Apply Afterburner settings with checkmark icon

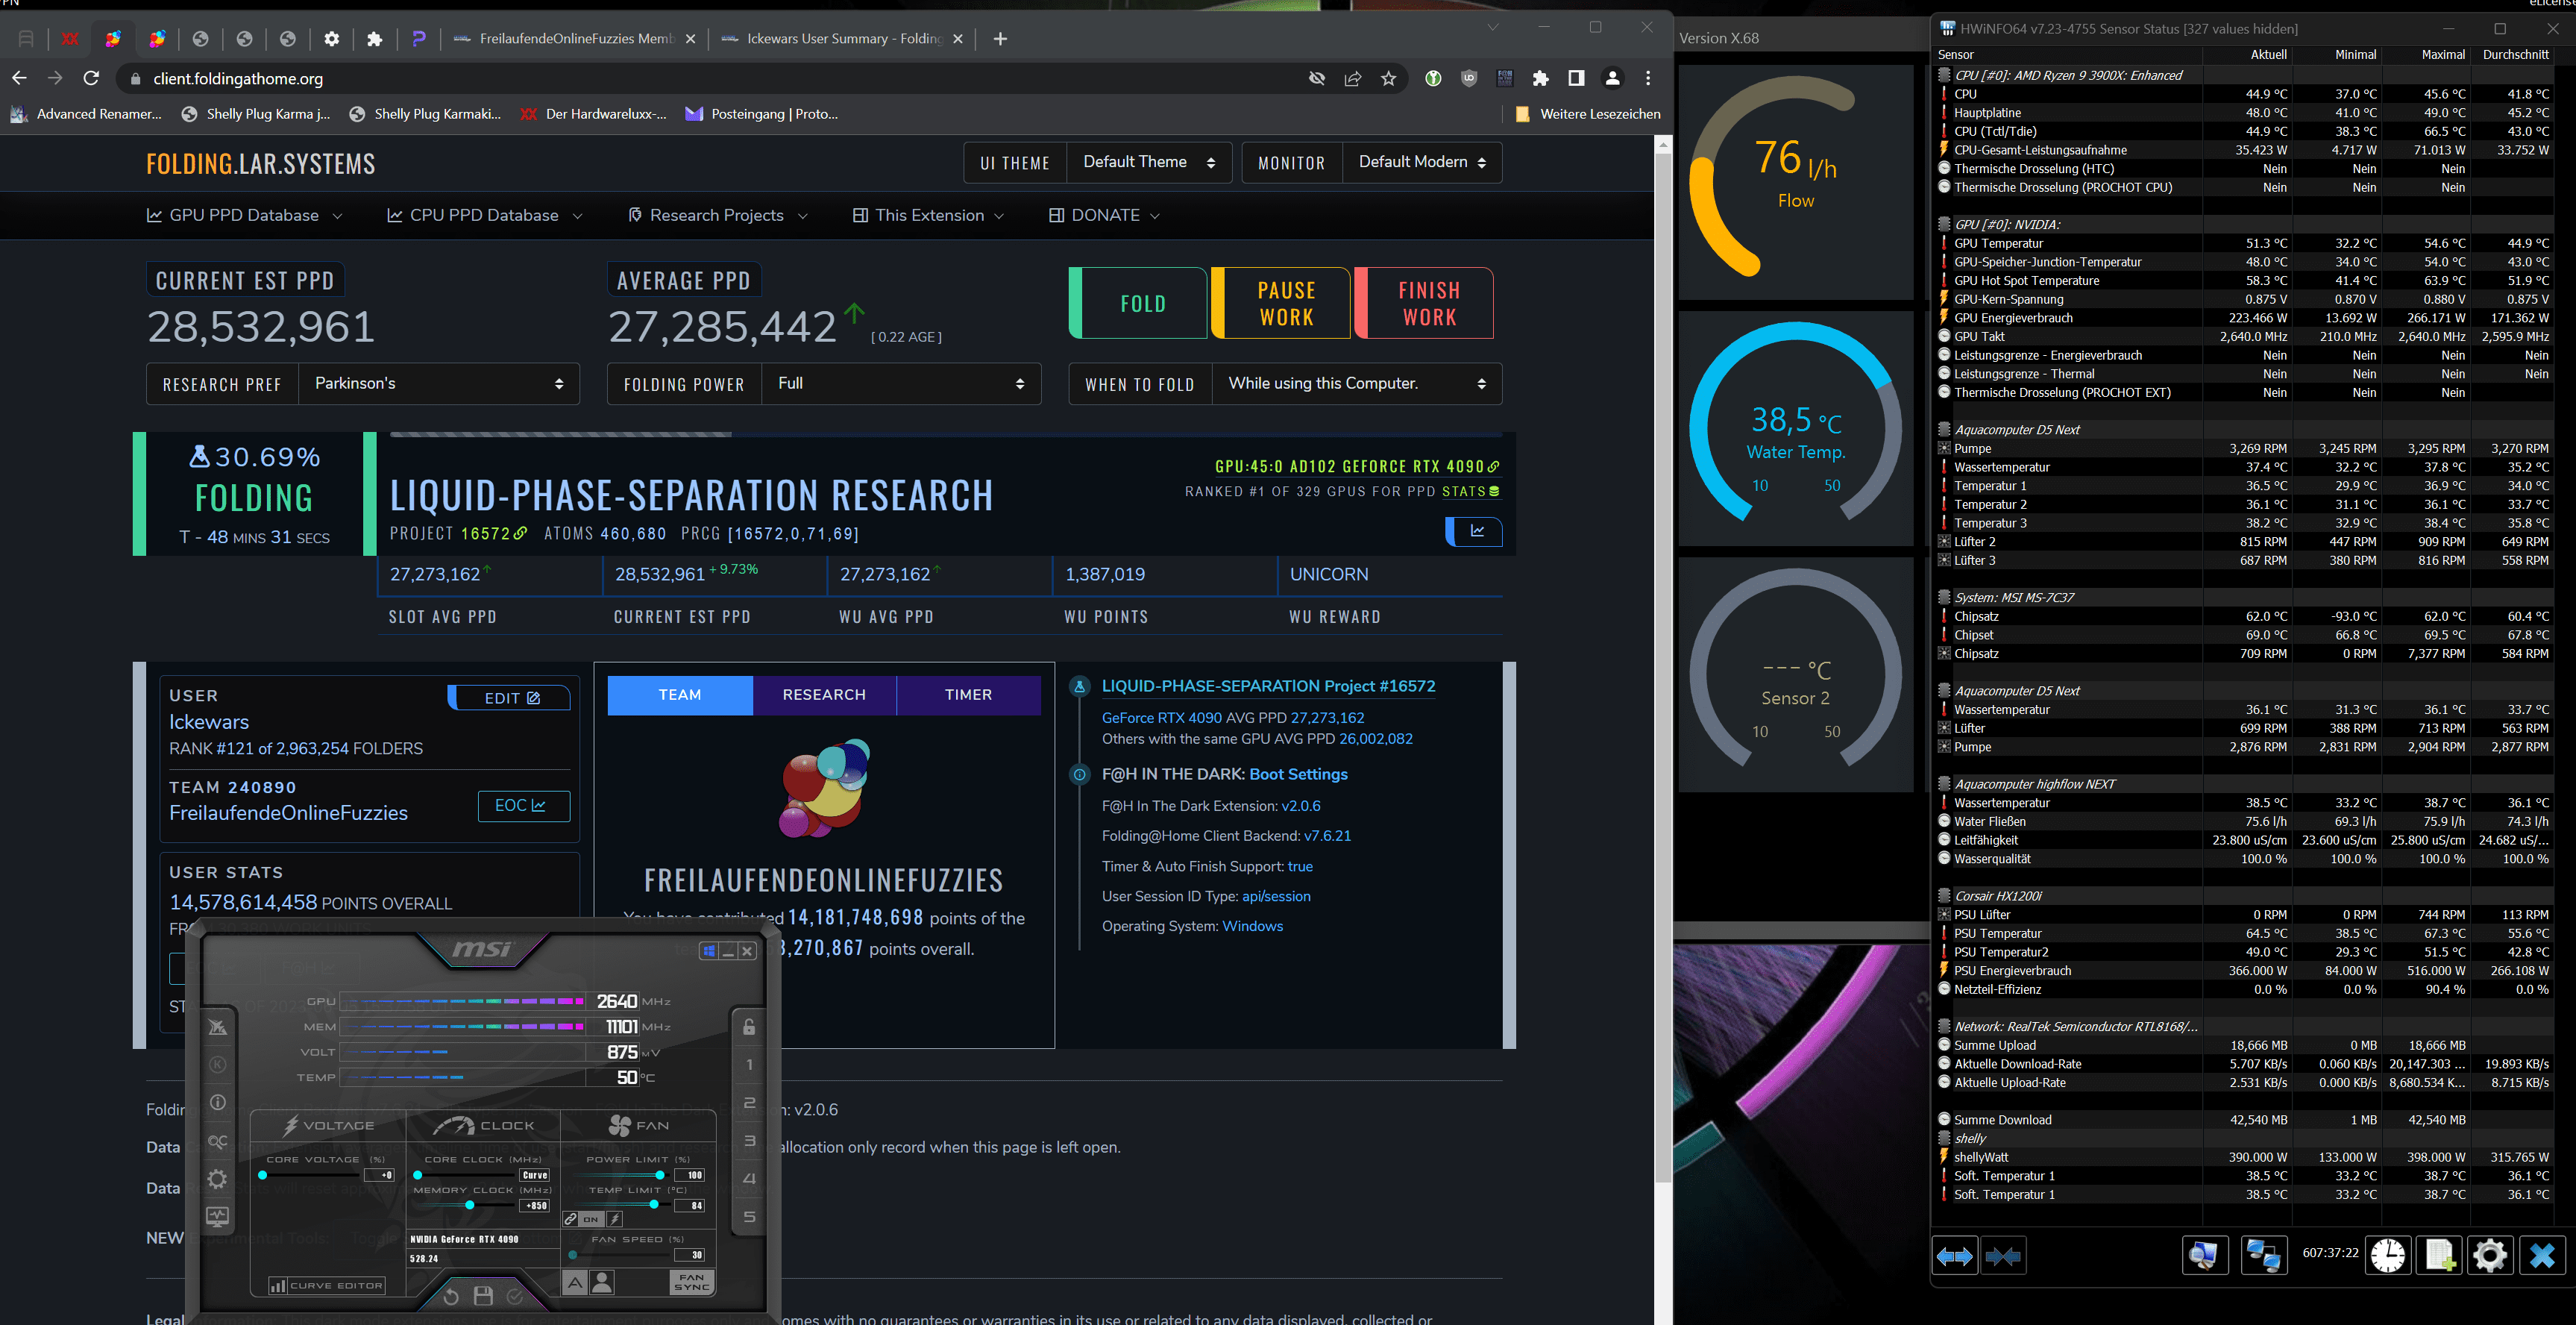(515, 1296)
